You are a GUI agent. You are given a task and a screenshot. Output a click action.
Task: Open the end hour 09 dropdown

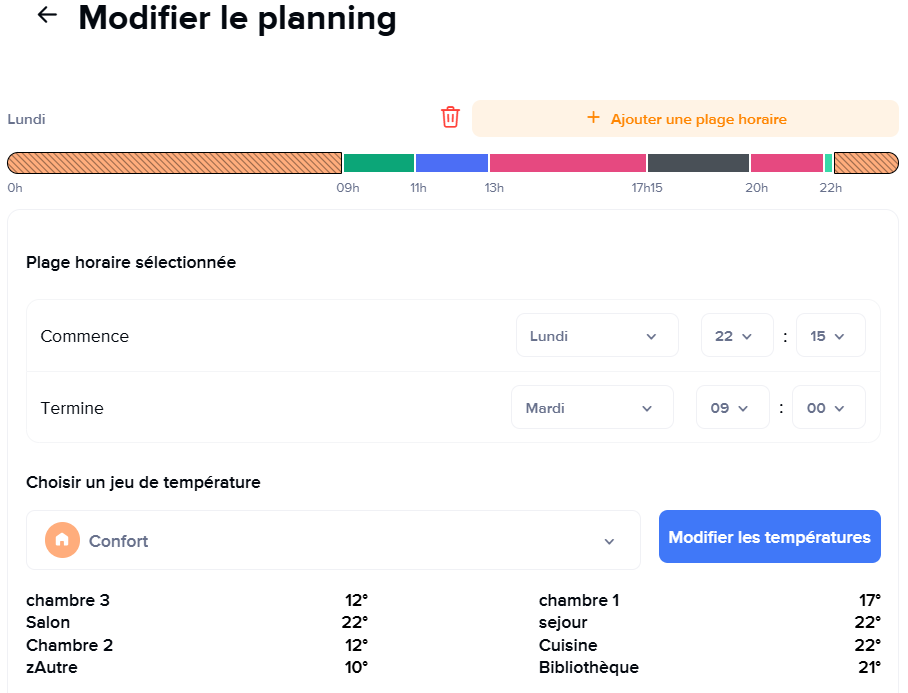(732, 408)
